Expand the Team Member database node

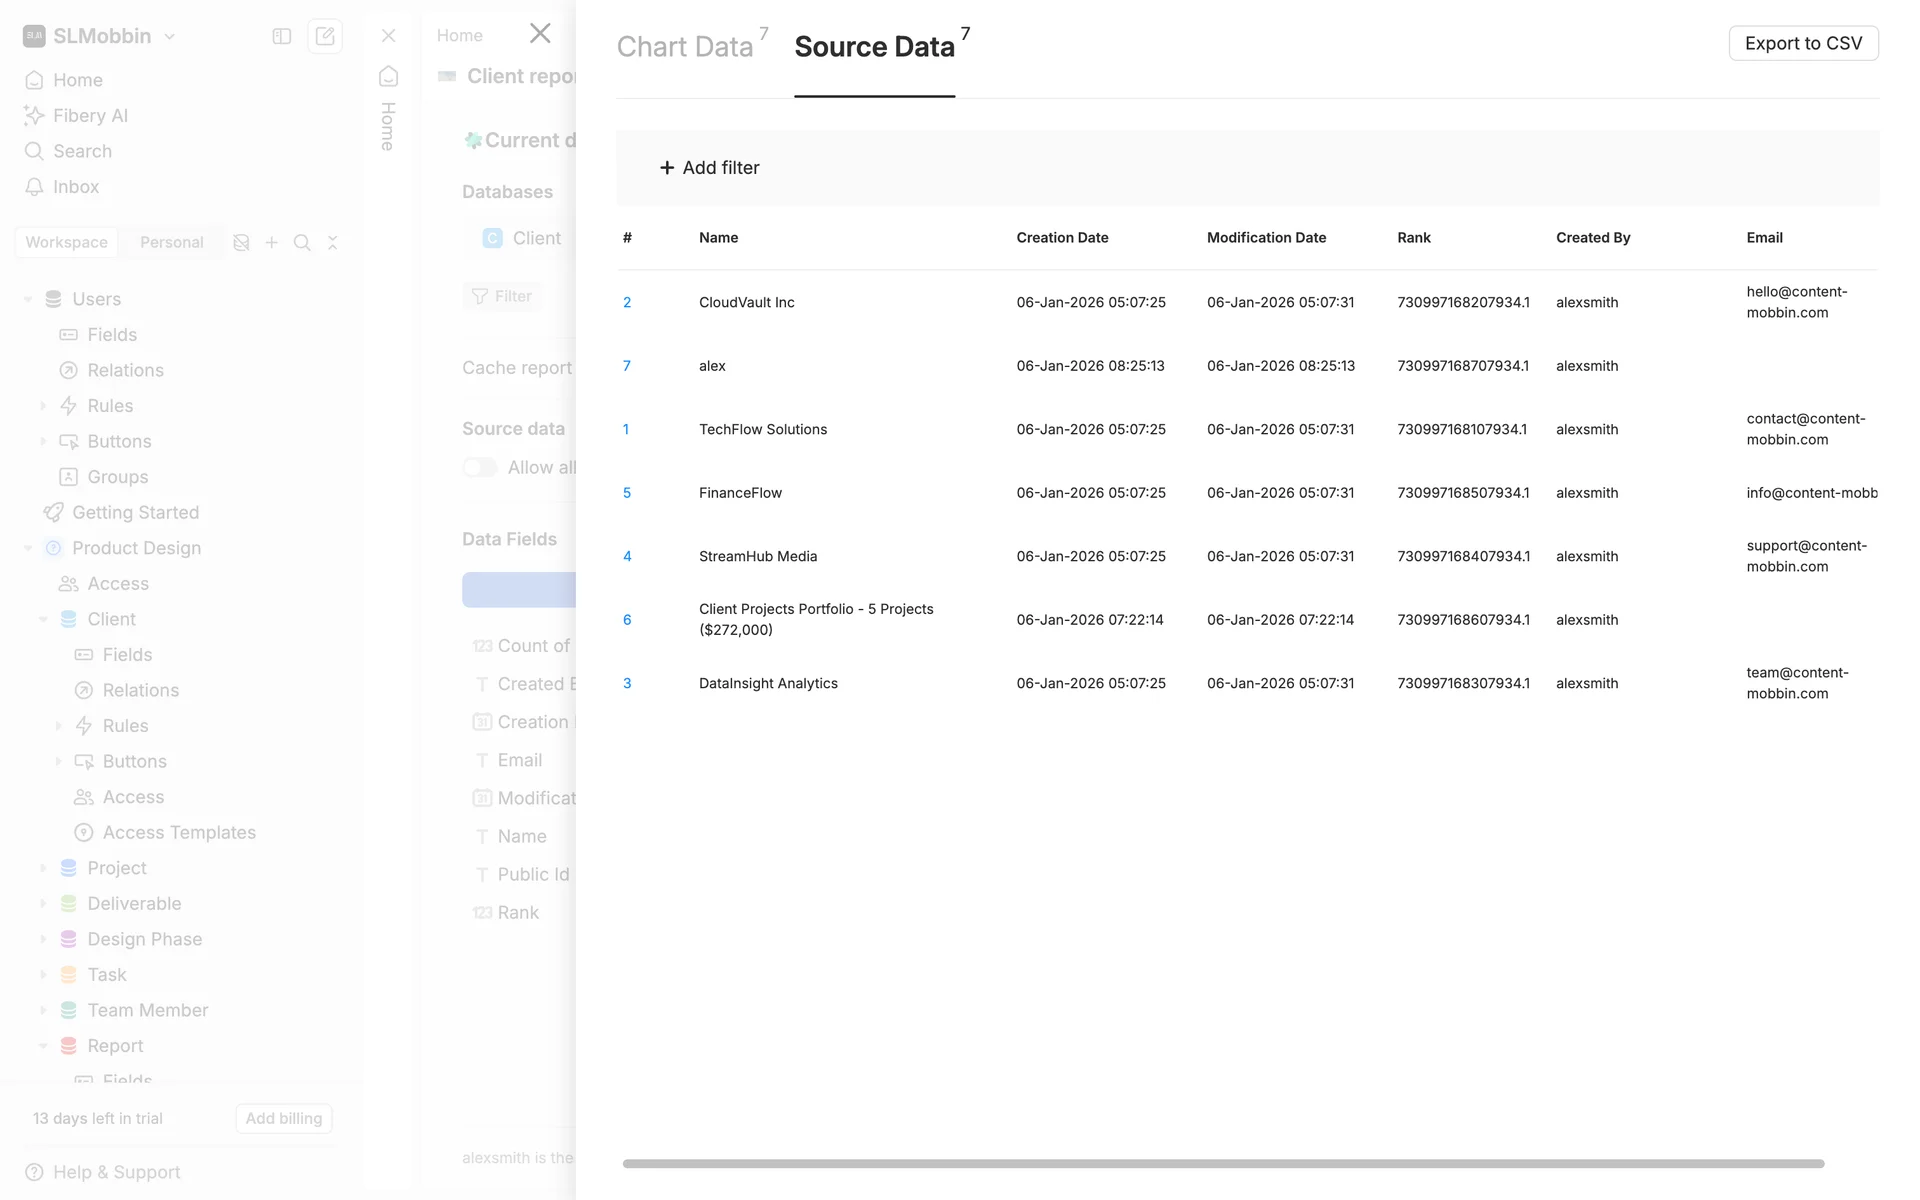point(43,1010)
